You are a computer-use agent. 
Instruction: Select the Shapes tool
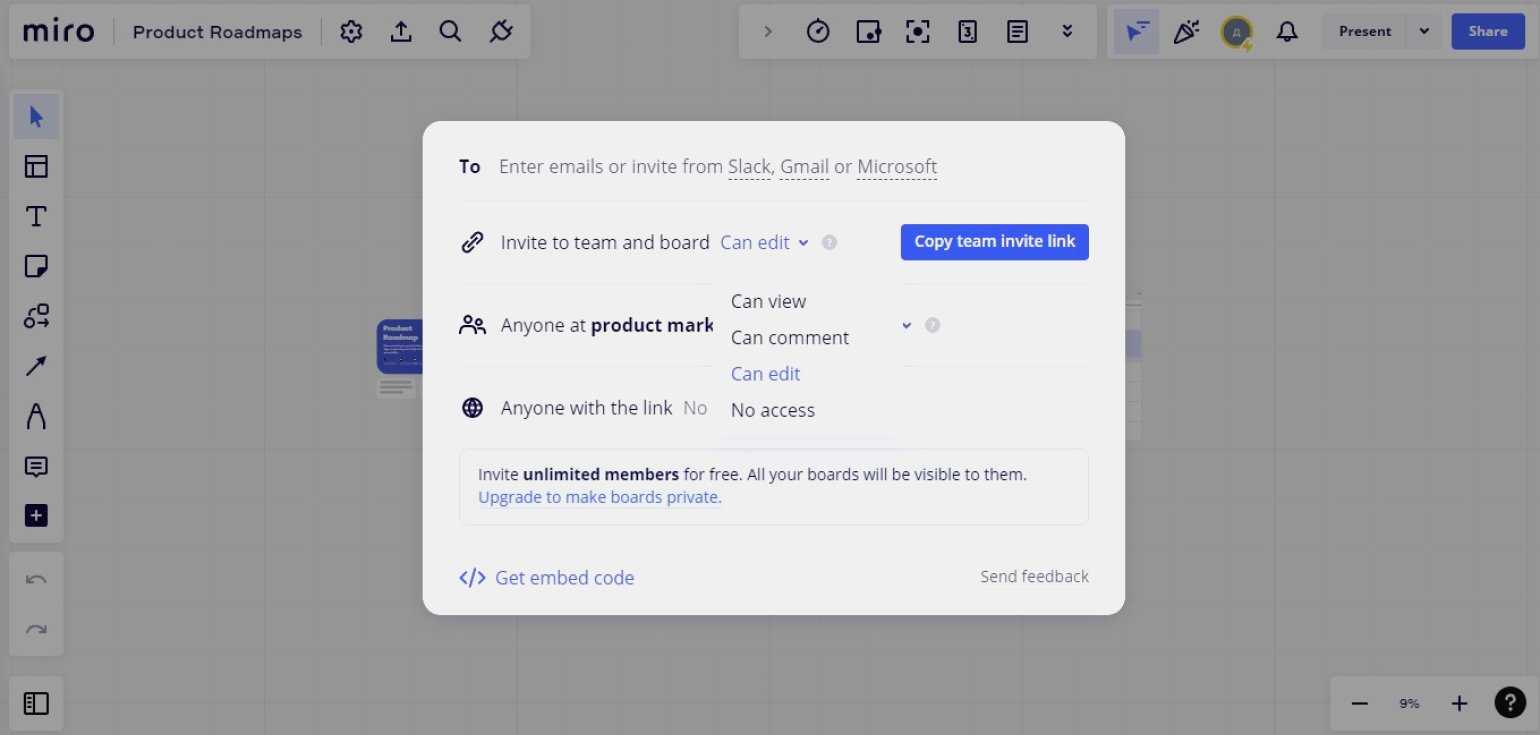click(x=36, y=316)
